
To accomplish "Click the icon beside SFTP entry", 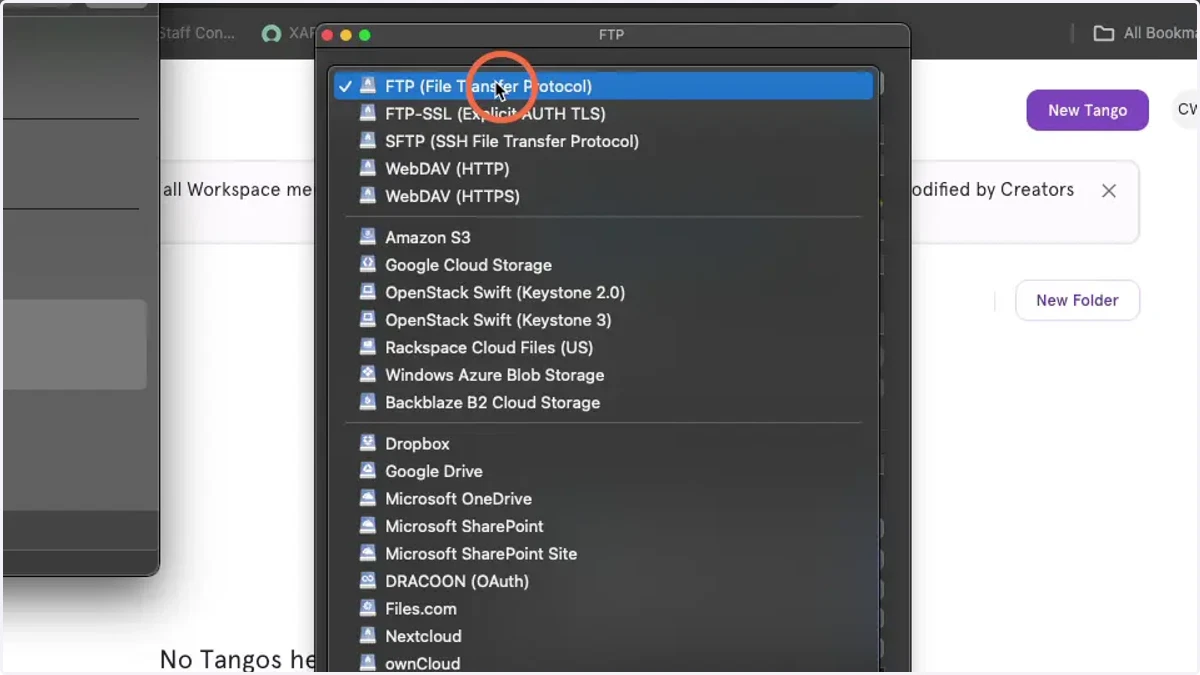I will coord(368,141).
